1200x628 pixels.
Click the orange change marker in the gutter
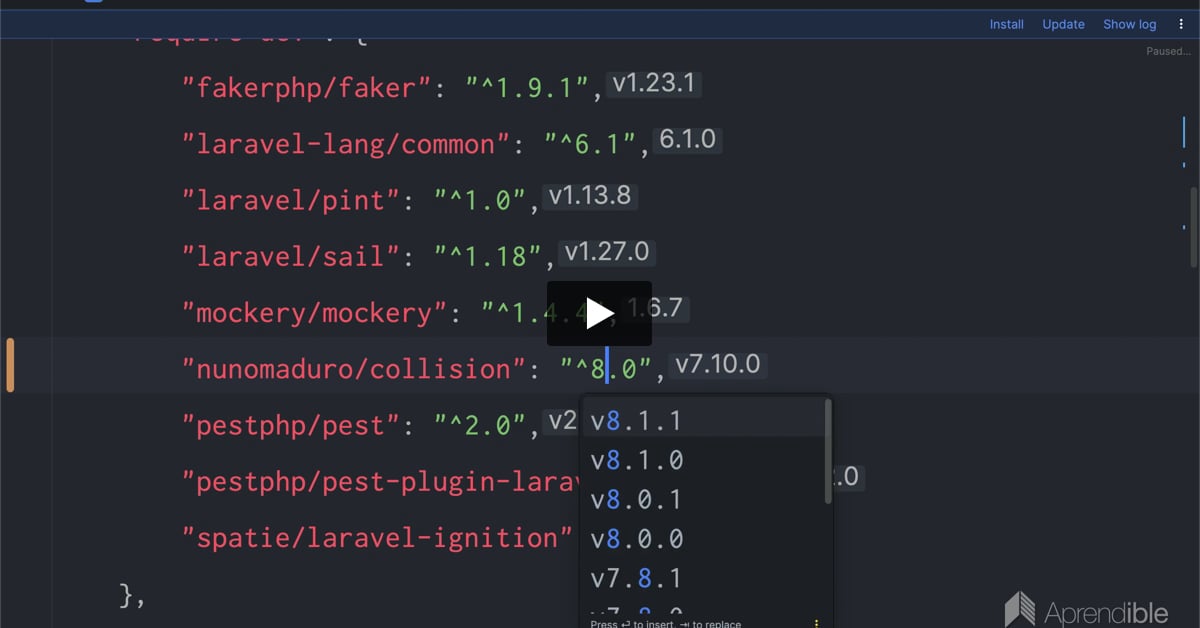click(10, 365)
